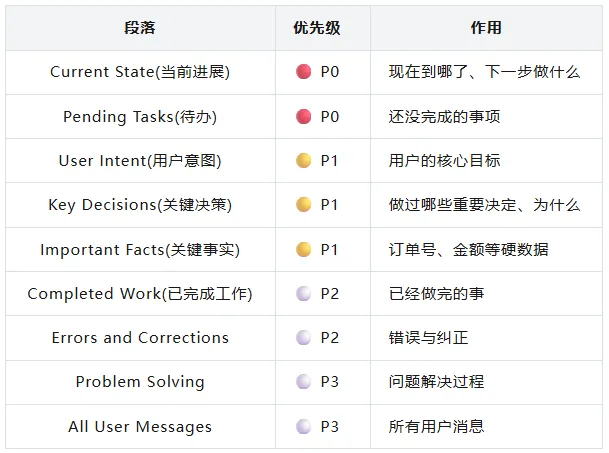Select the Current State(当前进展) cell
The image size is (609, 453).
pos(140,72)
